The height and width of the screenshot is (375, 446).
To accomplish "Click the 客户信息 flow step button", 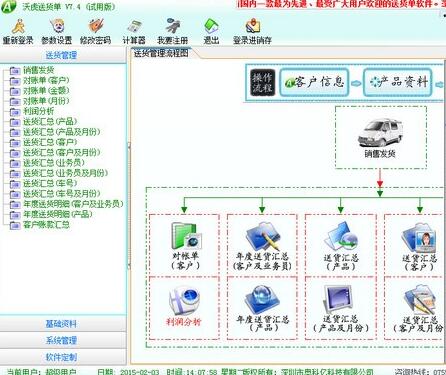I will pos(314,82).
